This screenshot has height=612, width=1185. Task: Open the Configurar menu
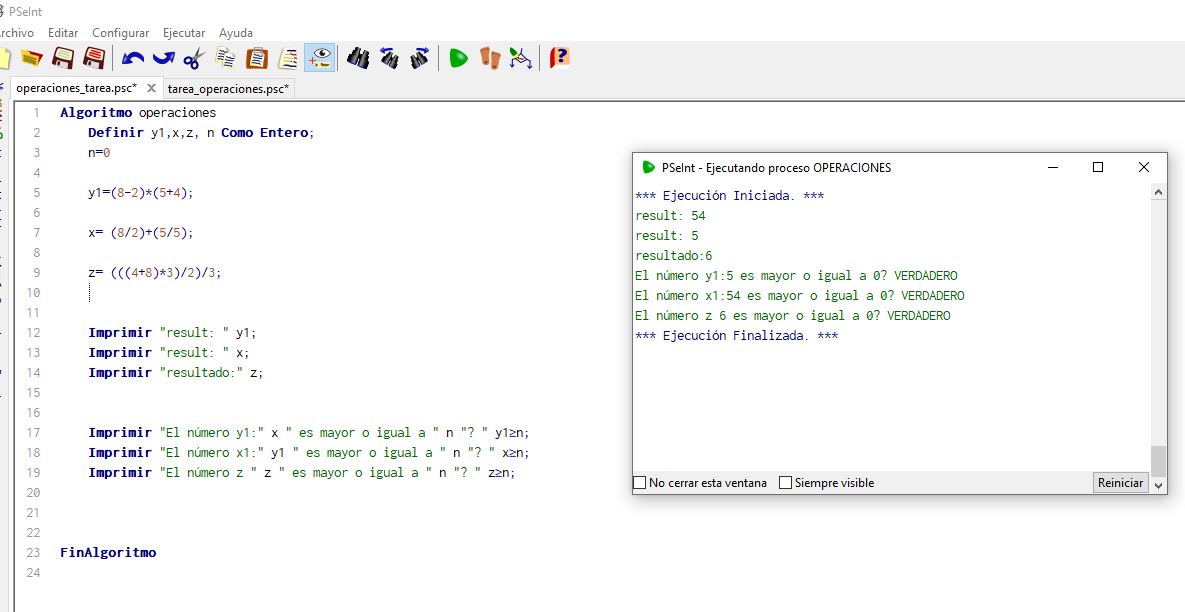click(120, 33)
